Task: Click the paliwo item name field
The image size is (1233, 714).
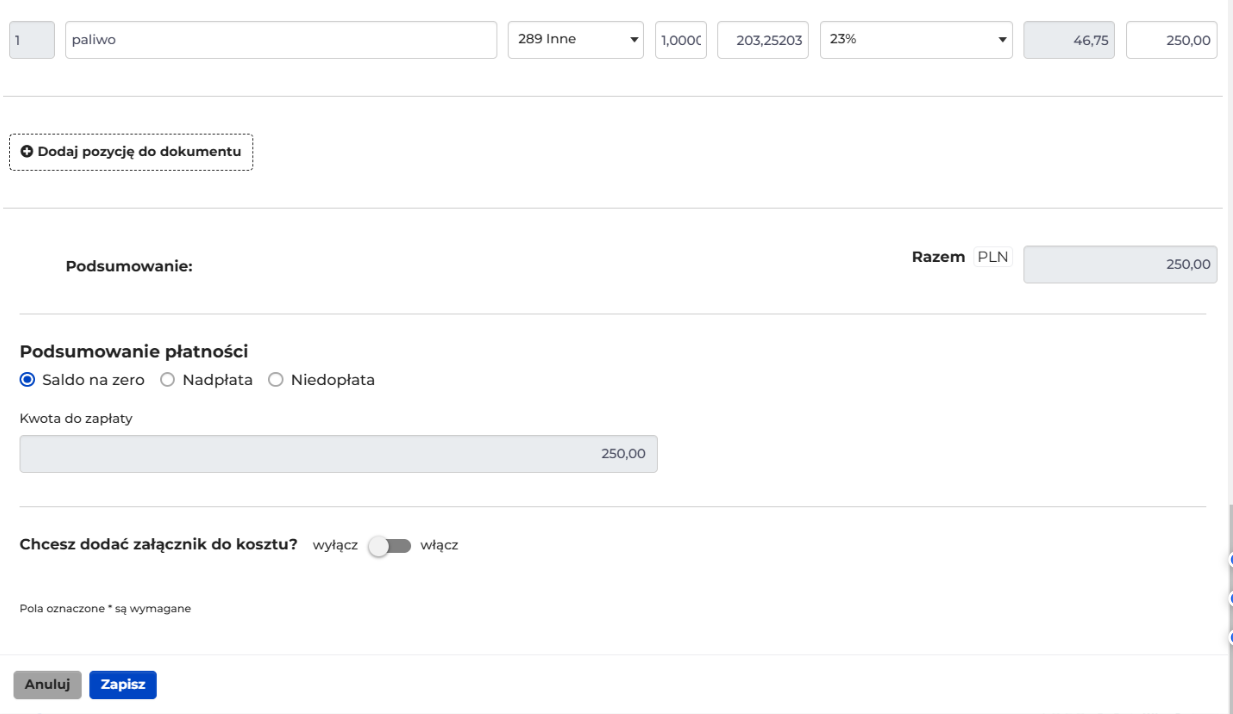Action: coord(281,40)
